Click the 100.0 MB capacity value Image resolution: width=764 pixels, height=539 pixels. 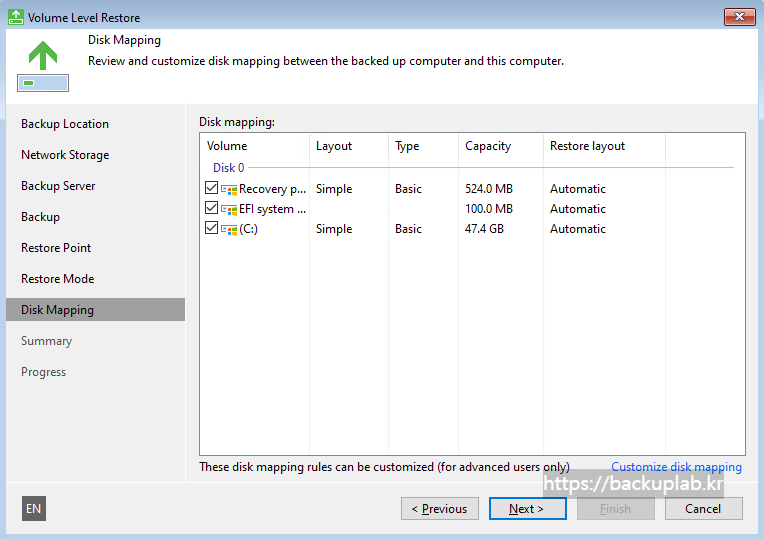pyautogui.click(x=489, y=209)
